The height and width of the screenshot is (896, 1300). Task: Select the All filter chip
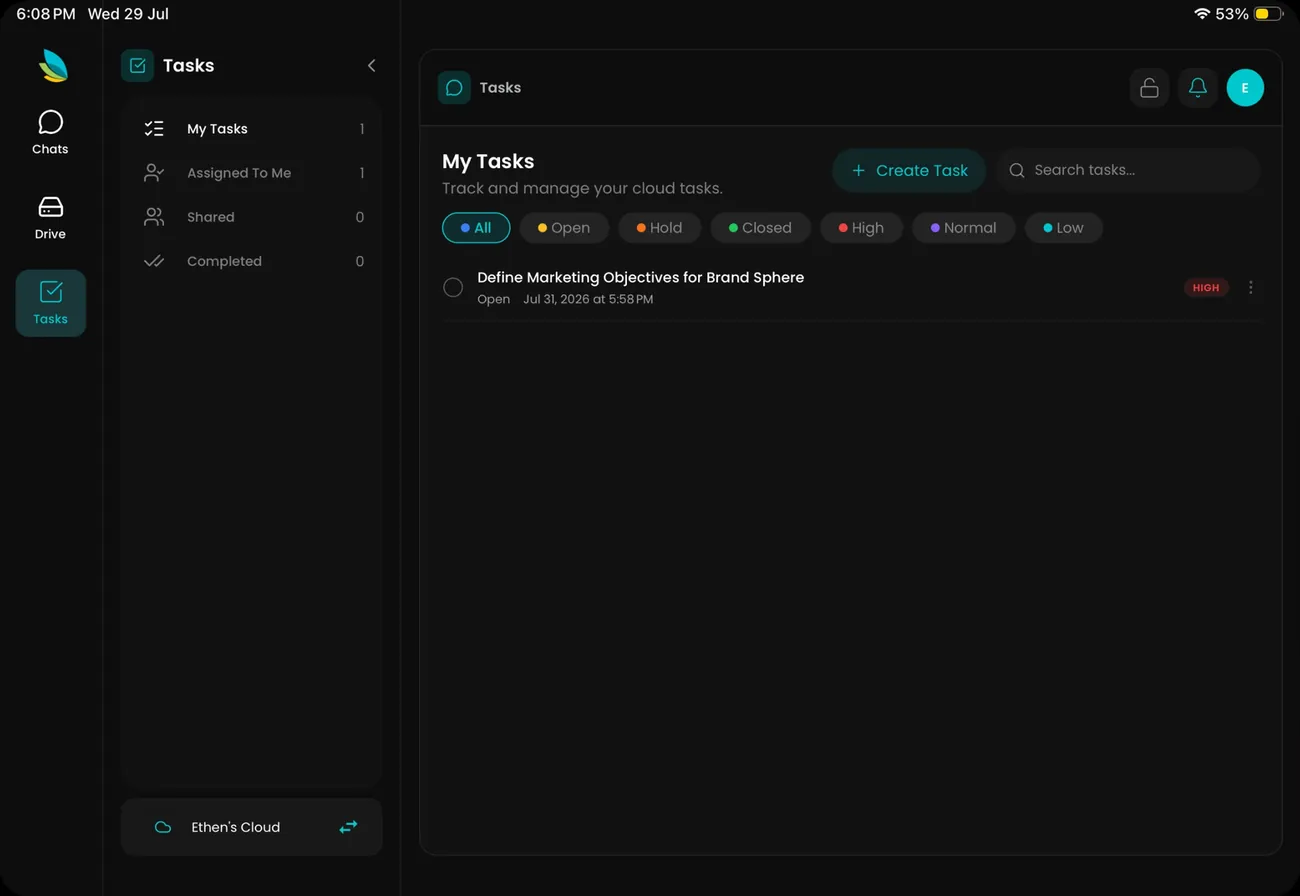coord(476,228)
